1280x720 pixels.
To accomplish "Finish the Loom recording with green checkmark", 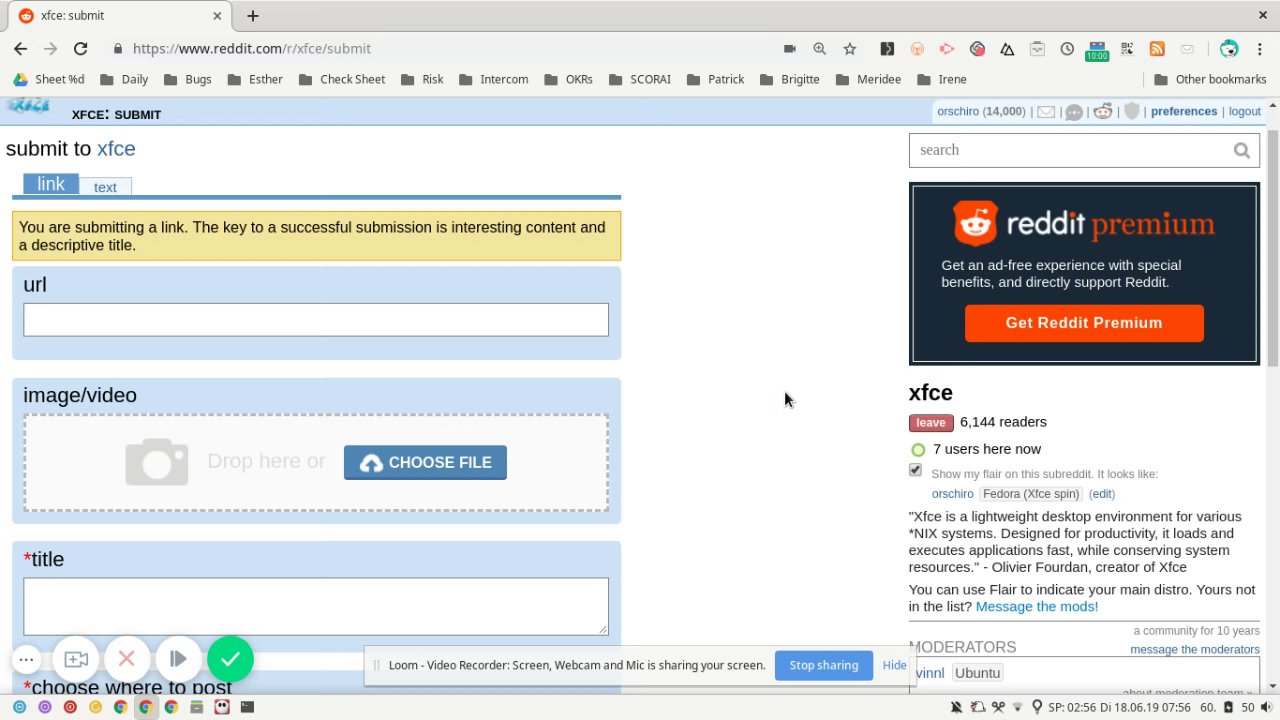I will click(x=230, y=659).
